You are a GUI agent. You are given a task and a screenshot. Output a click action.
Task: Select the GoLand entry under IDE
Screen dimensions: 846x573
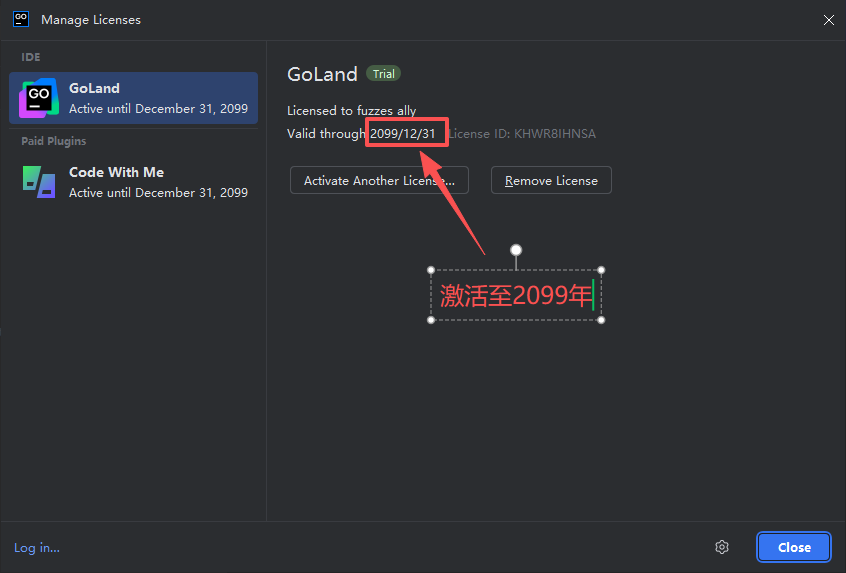(133, 98)
